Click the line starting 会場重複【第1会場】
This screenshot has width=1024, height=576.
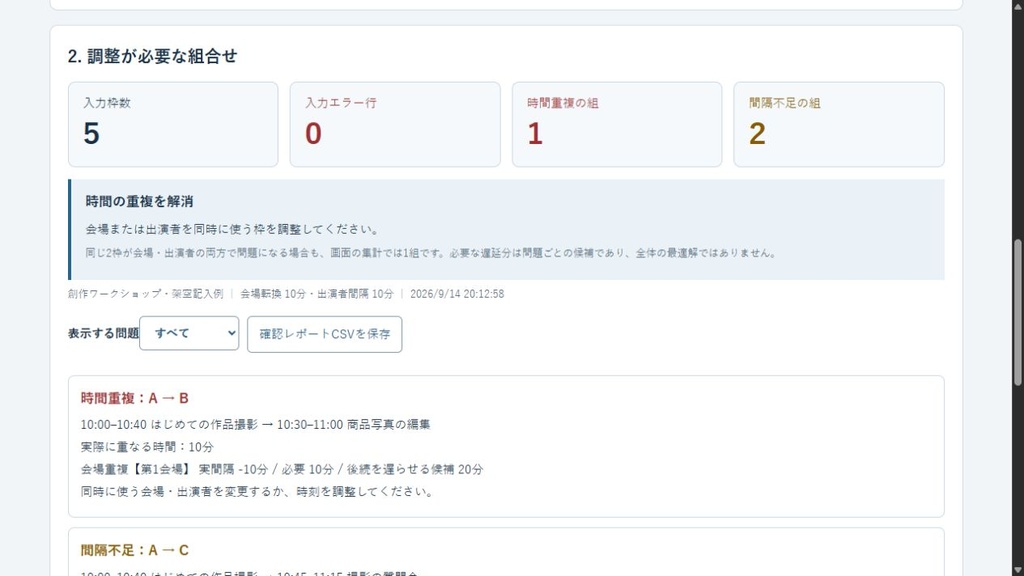point(282,469)
